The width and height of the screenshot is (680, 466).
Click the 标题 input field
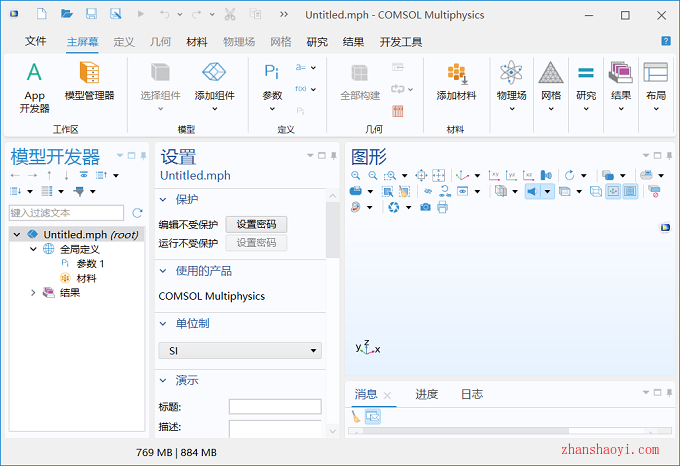pos(275,407)
